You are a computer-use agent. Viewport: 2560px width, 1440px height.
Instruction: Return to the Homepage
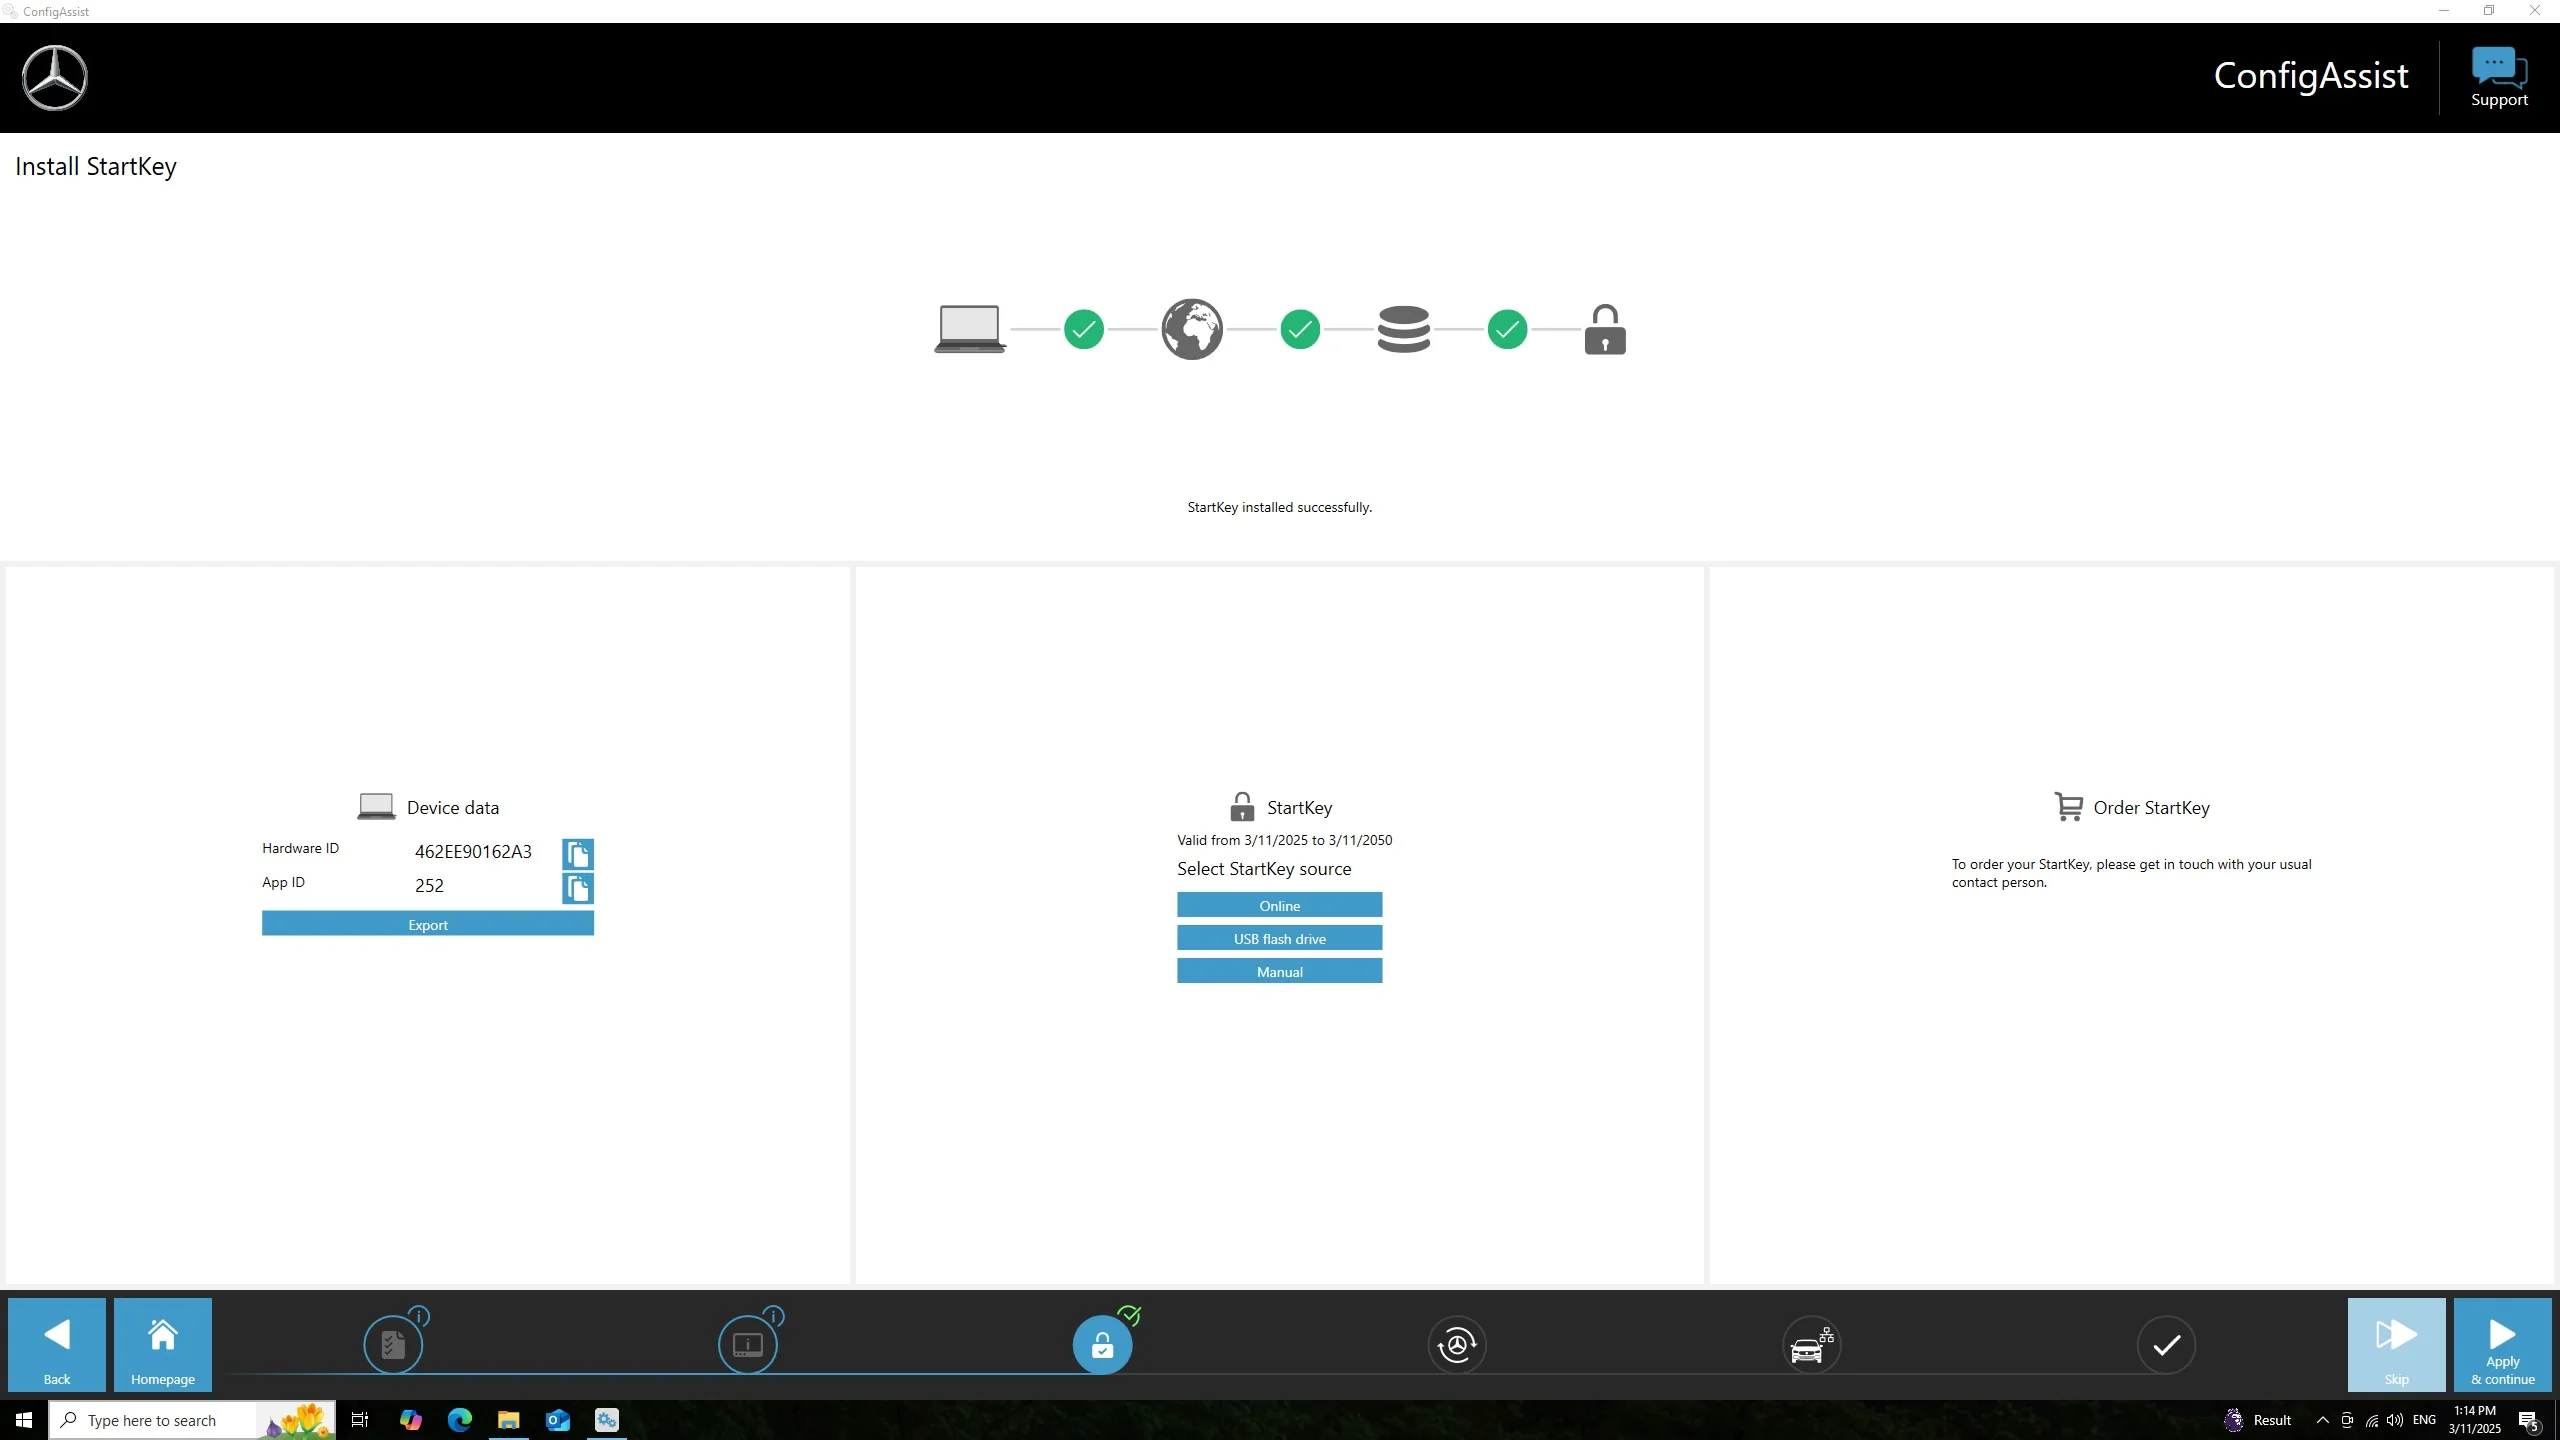pos(163,1345)
